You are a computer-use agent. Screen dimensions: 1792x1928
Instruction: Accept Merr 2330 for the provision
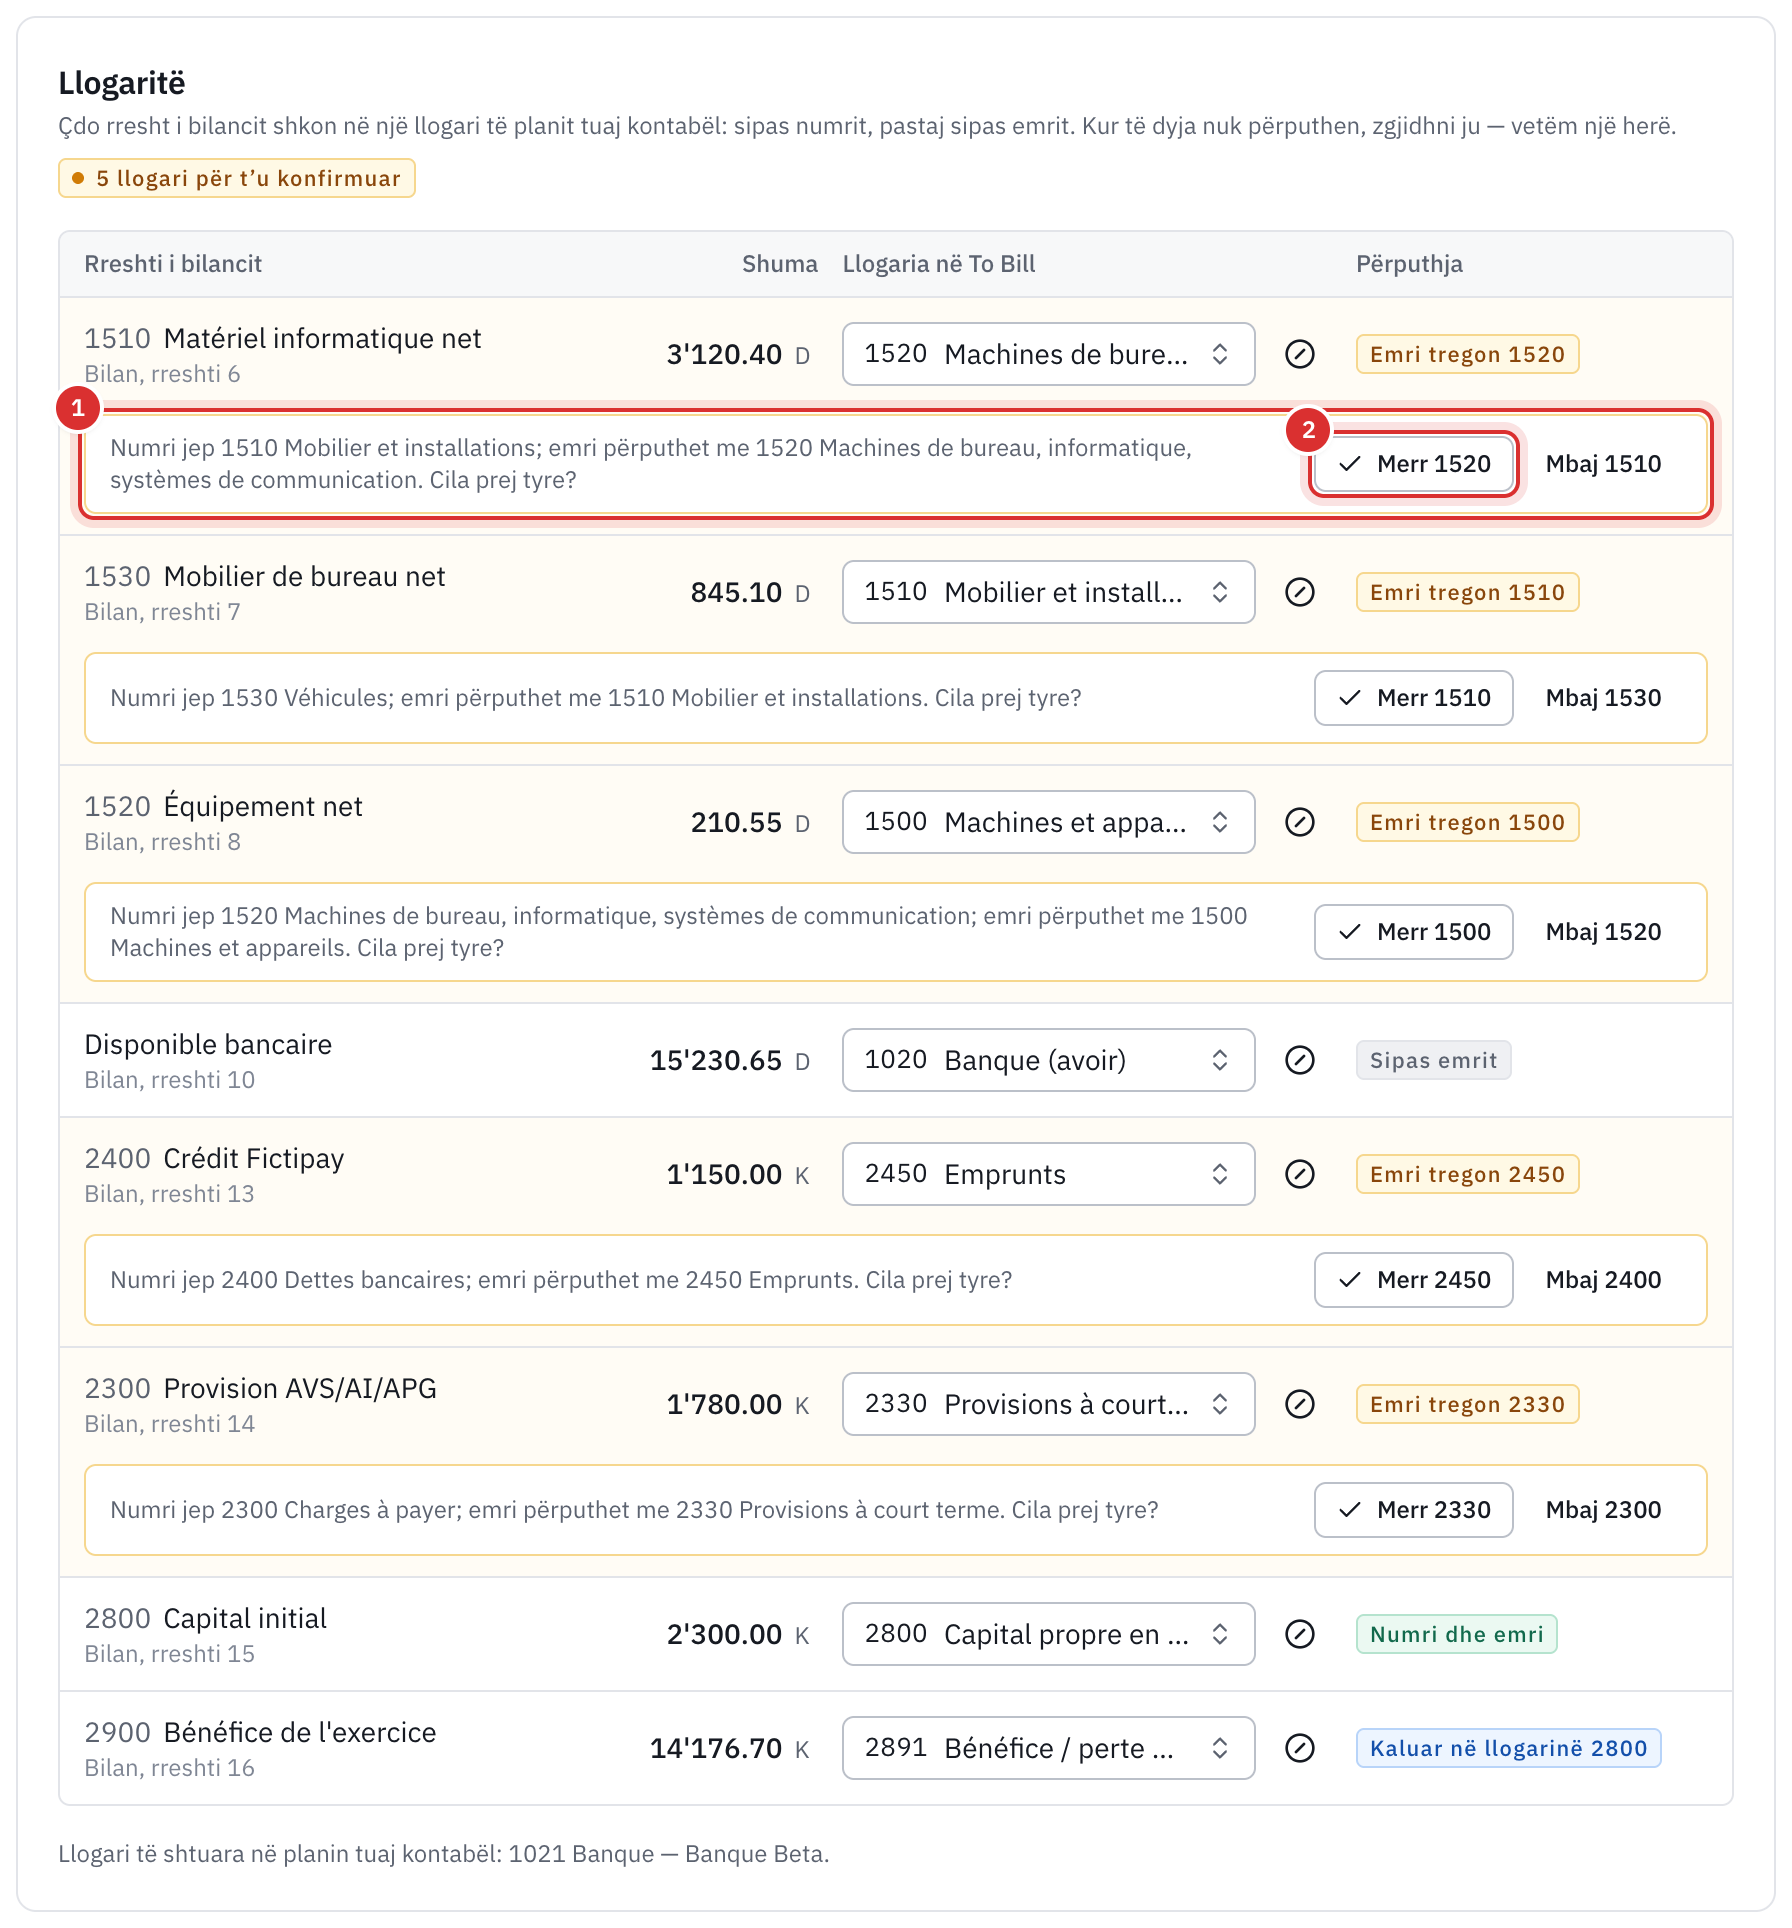click(1413, 1510)
